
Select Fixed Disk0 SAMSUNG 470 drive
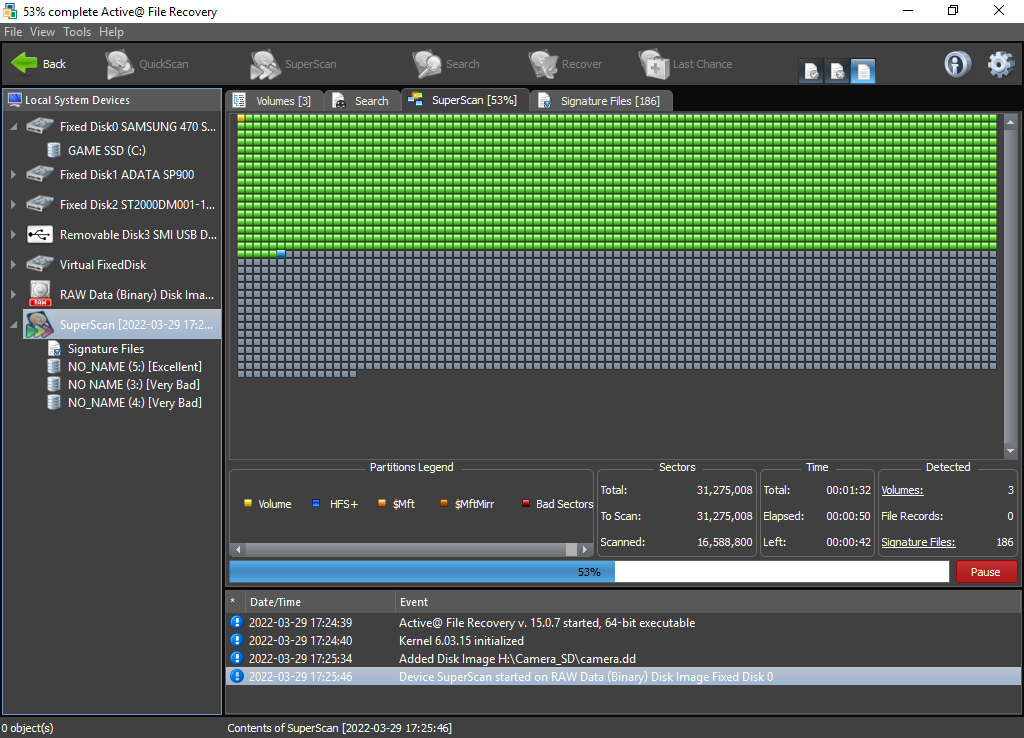(121, 127)
